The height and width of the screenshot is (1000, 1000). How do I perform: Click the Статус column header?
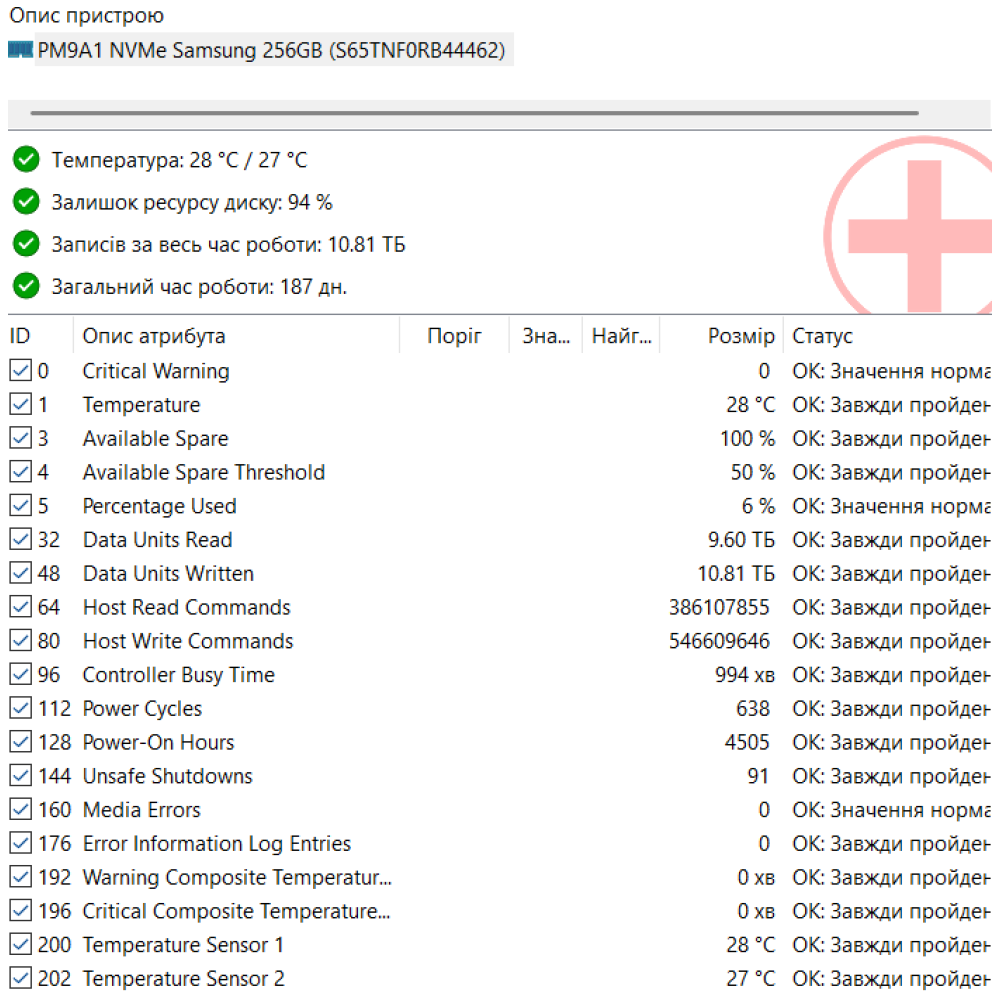[822, 337]
